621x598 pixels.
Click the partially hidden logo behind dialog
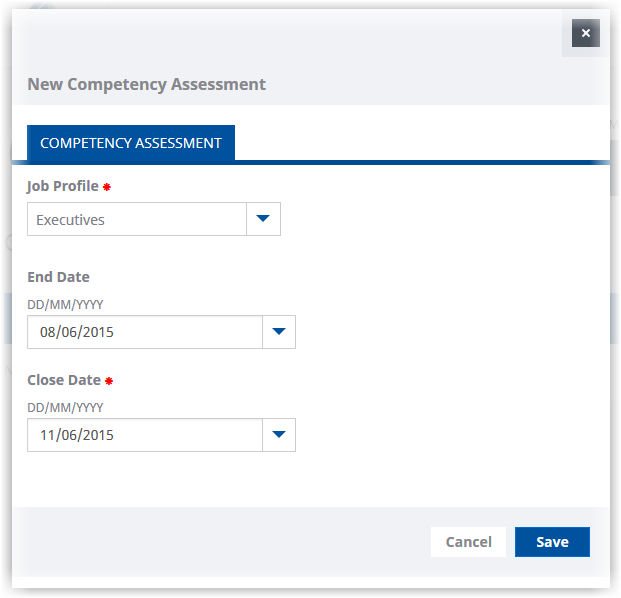pos(40,5)
